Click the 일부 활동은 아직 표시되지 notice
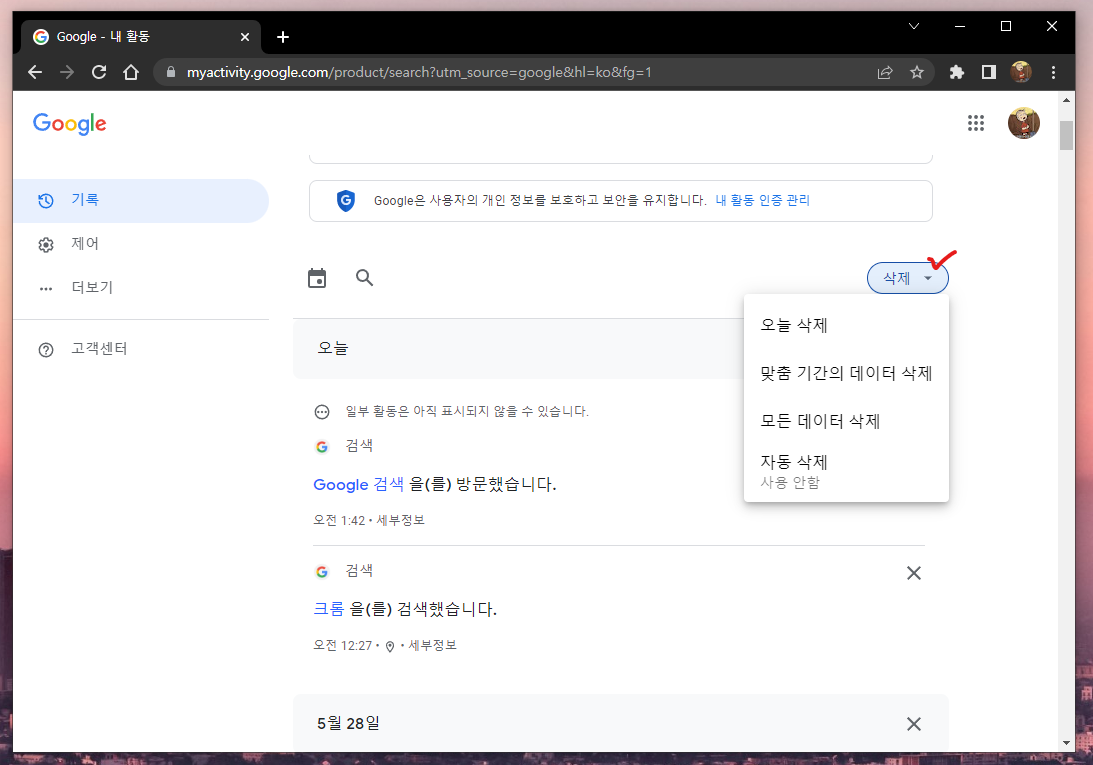This screenshot has height=765, width=1093. pos(467,411)
